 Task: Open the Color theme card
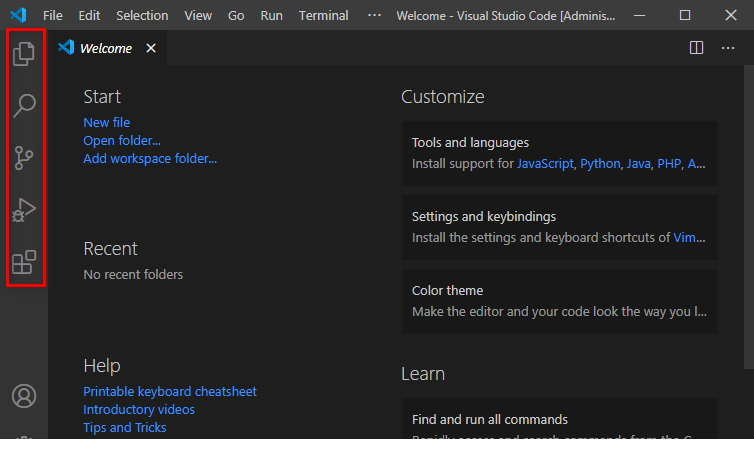(x=560, y=301)
